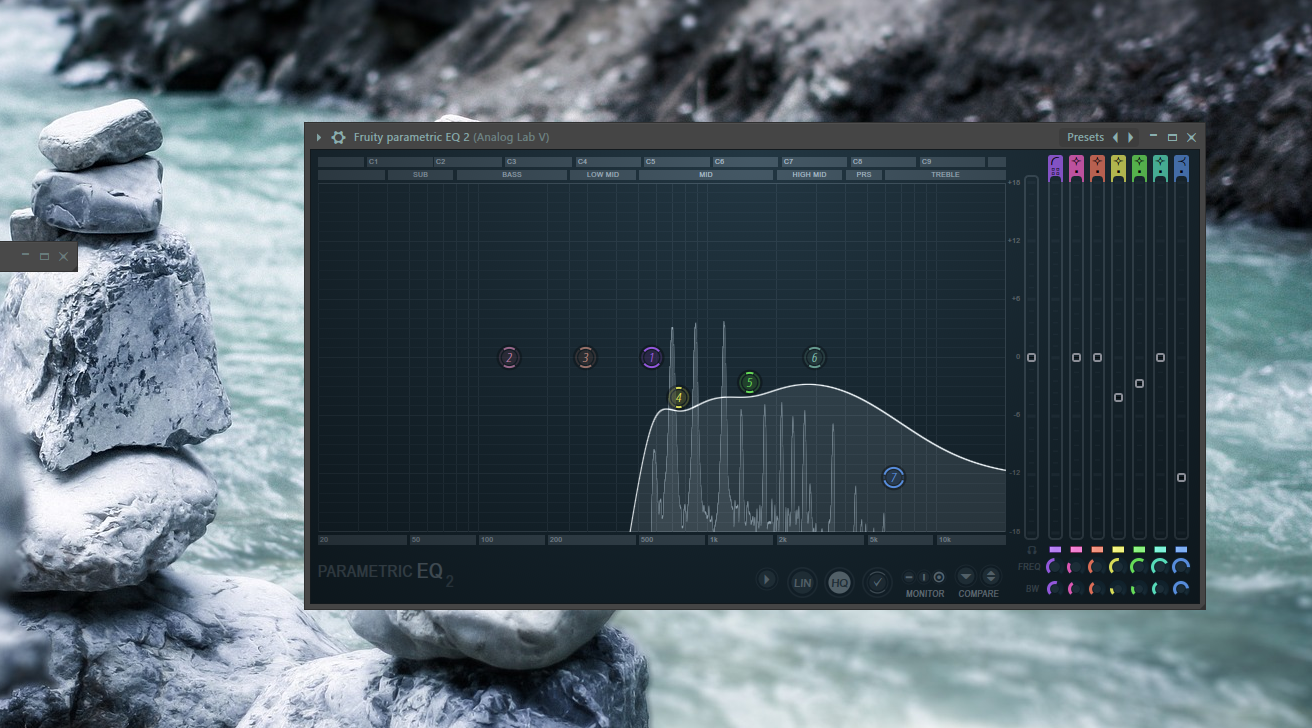This screenshot has height=728, width=1312.
Task: Select band 1 node on the EQ graph
Action: tap(652, 357)
